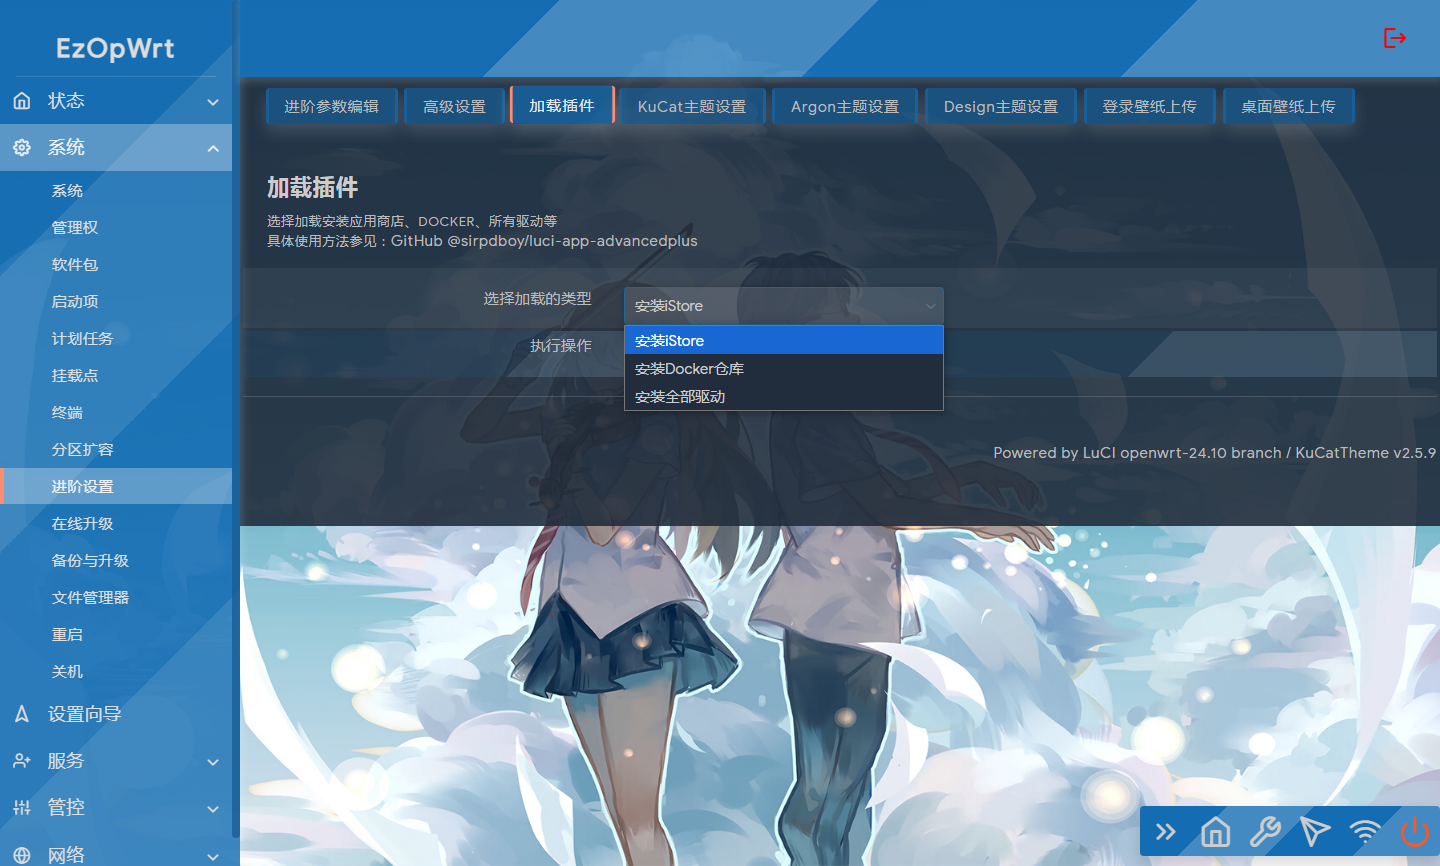Click the 状态 home icon in sidebar

click(22, 101)
